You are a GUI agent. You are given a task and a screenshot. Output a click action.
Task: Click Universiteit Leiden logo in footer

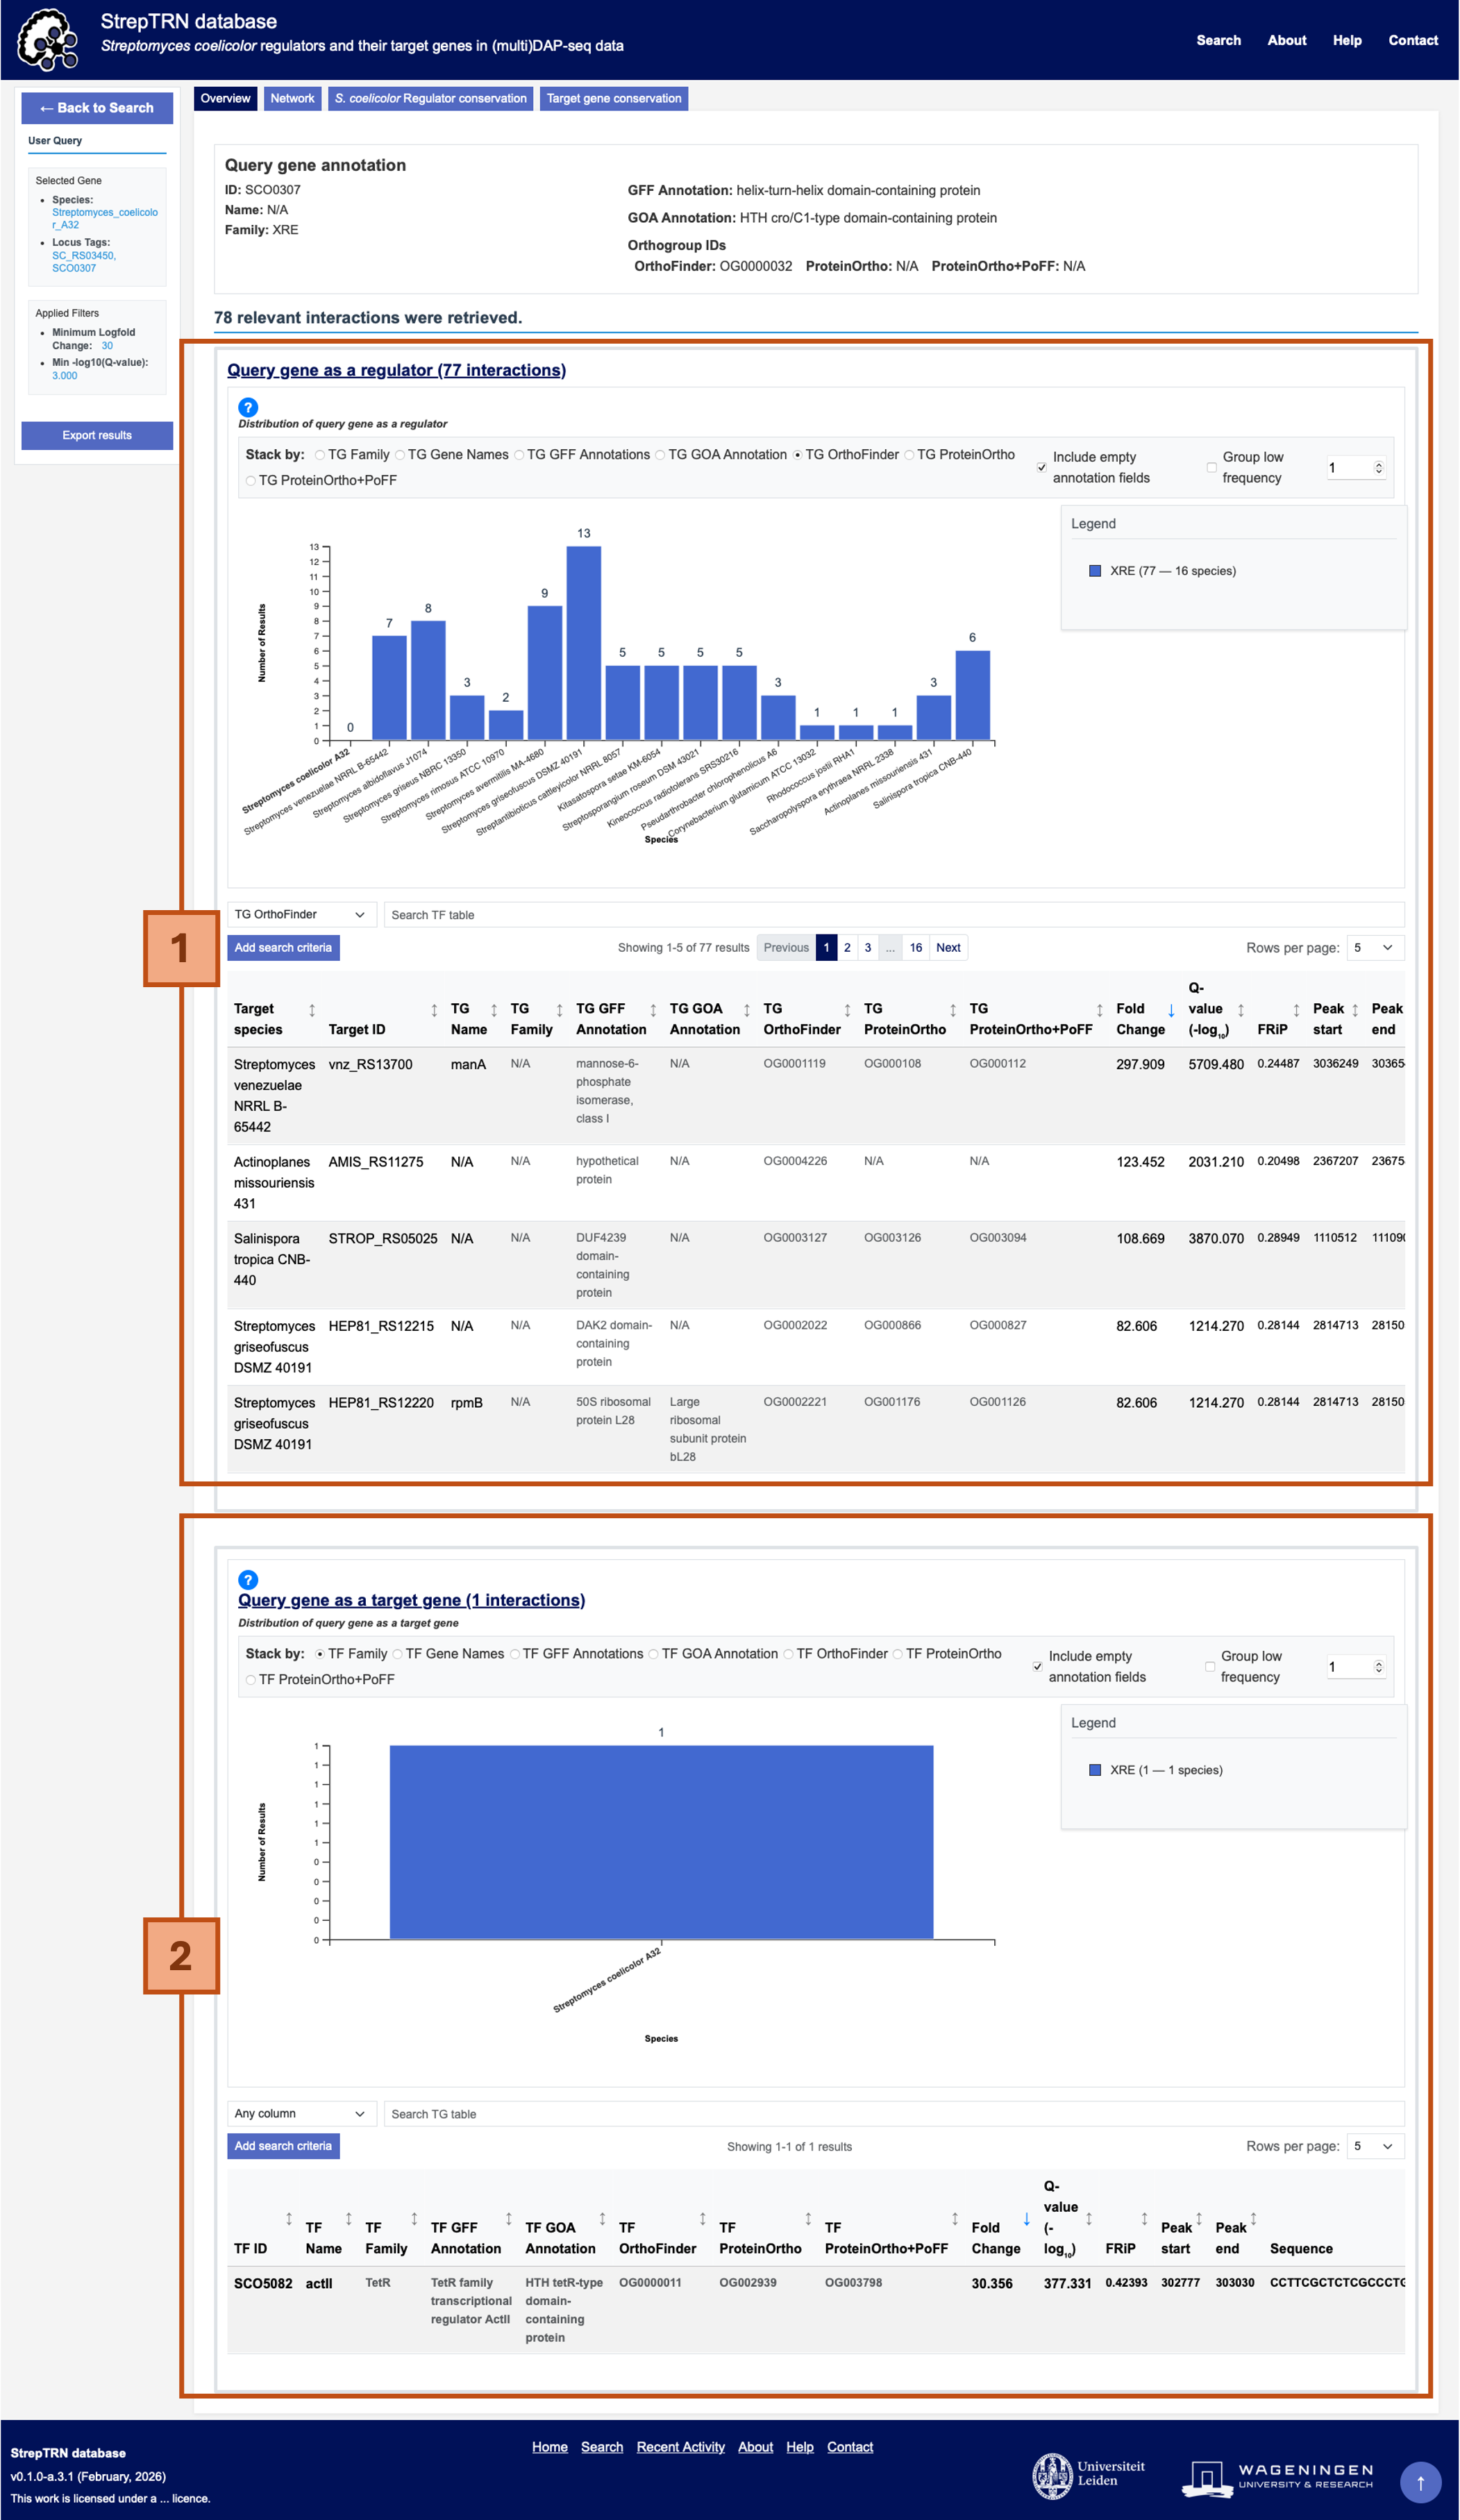1089,2476
